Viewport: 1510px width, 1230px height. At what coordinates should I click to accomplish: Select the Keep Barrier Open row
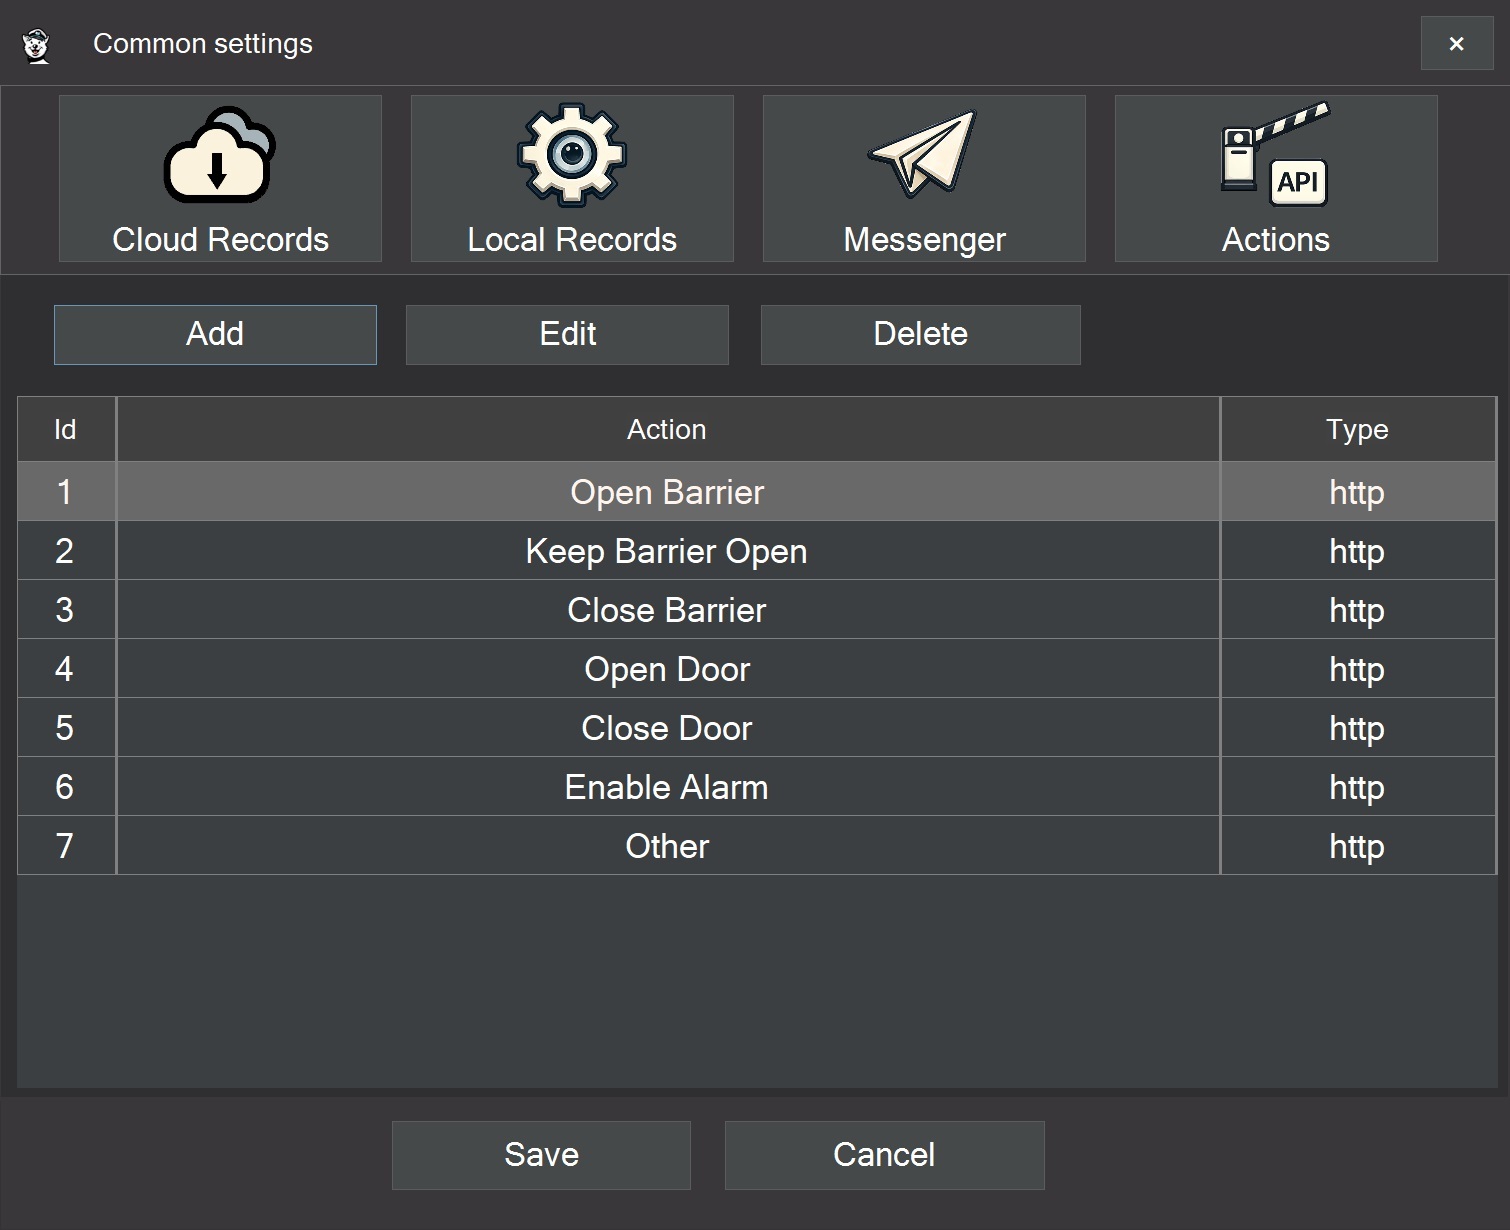[667, 551]
